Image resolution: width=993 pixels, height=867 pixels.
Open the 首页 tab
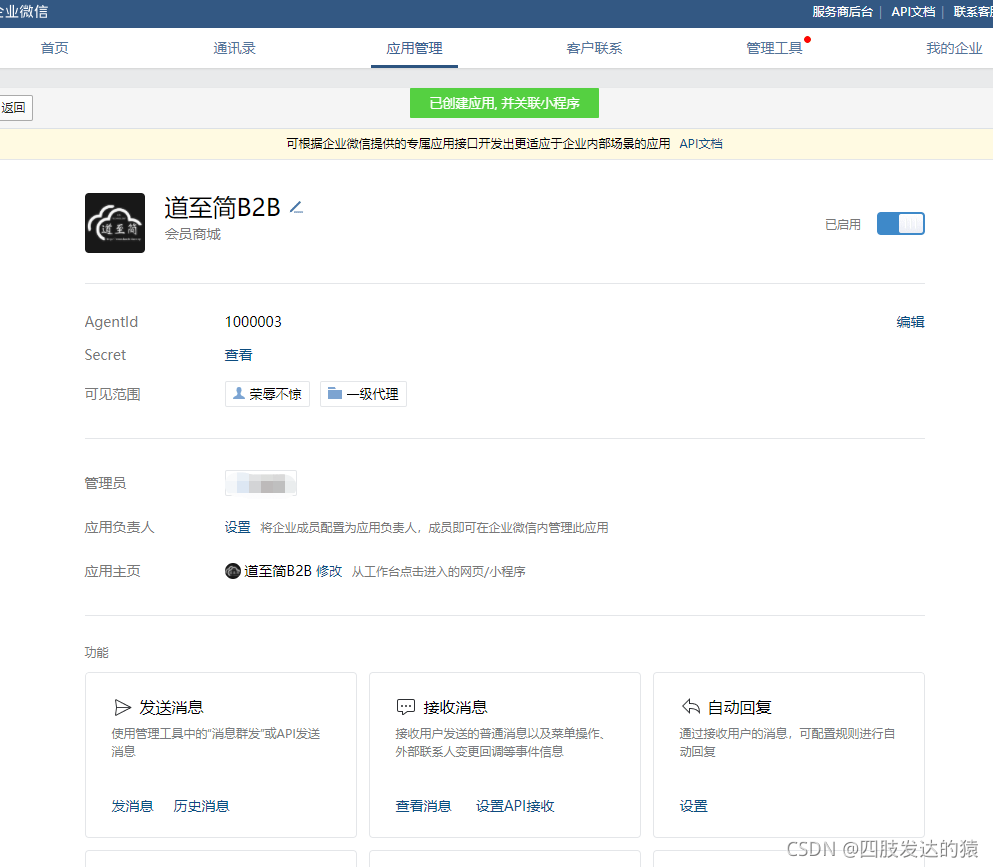[x=54, y=48]
